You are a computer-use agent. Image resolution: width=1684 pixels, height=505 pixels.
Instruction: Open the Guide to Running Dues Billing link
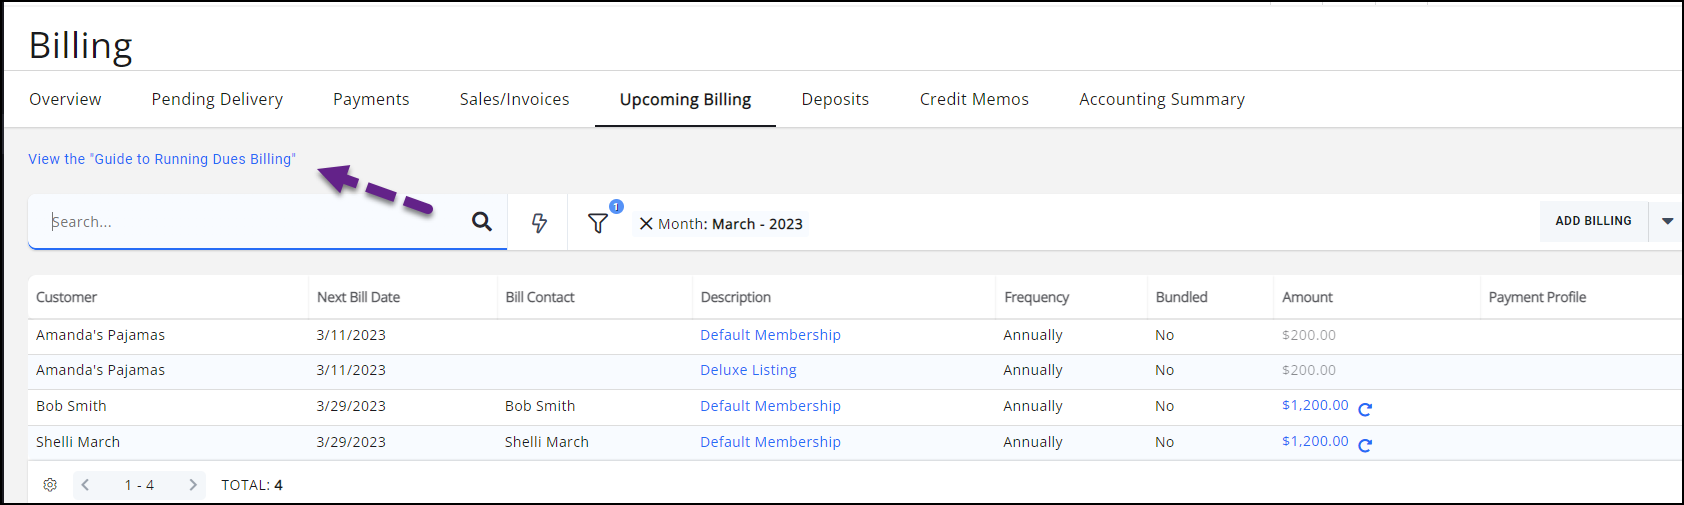162,159
